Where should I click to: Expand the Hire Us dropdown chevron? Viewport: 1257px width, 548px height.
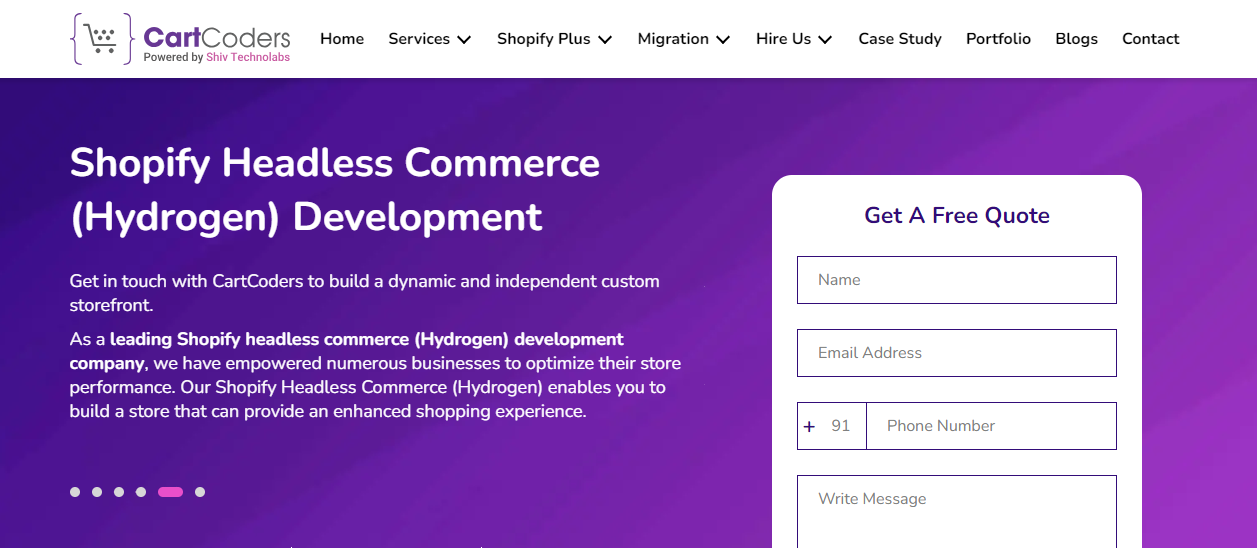825,40
